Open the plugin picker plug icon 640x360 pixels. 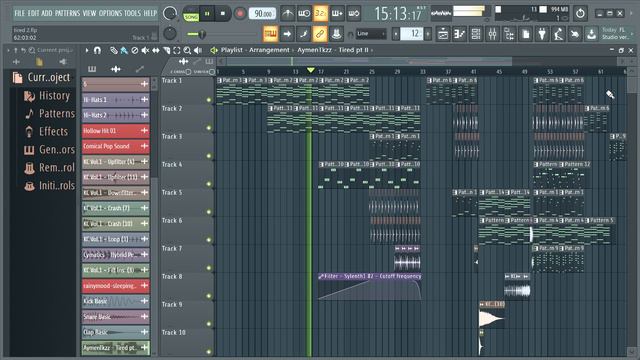542,34
